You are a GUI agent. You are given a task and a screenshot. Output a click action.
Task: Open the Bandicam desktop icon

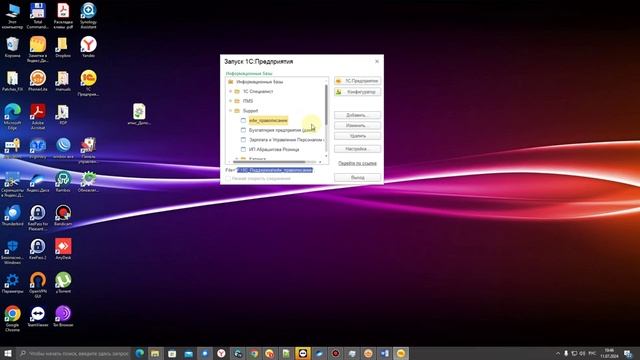[63, 215]
